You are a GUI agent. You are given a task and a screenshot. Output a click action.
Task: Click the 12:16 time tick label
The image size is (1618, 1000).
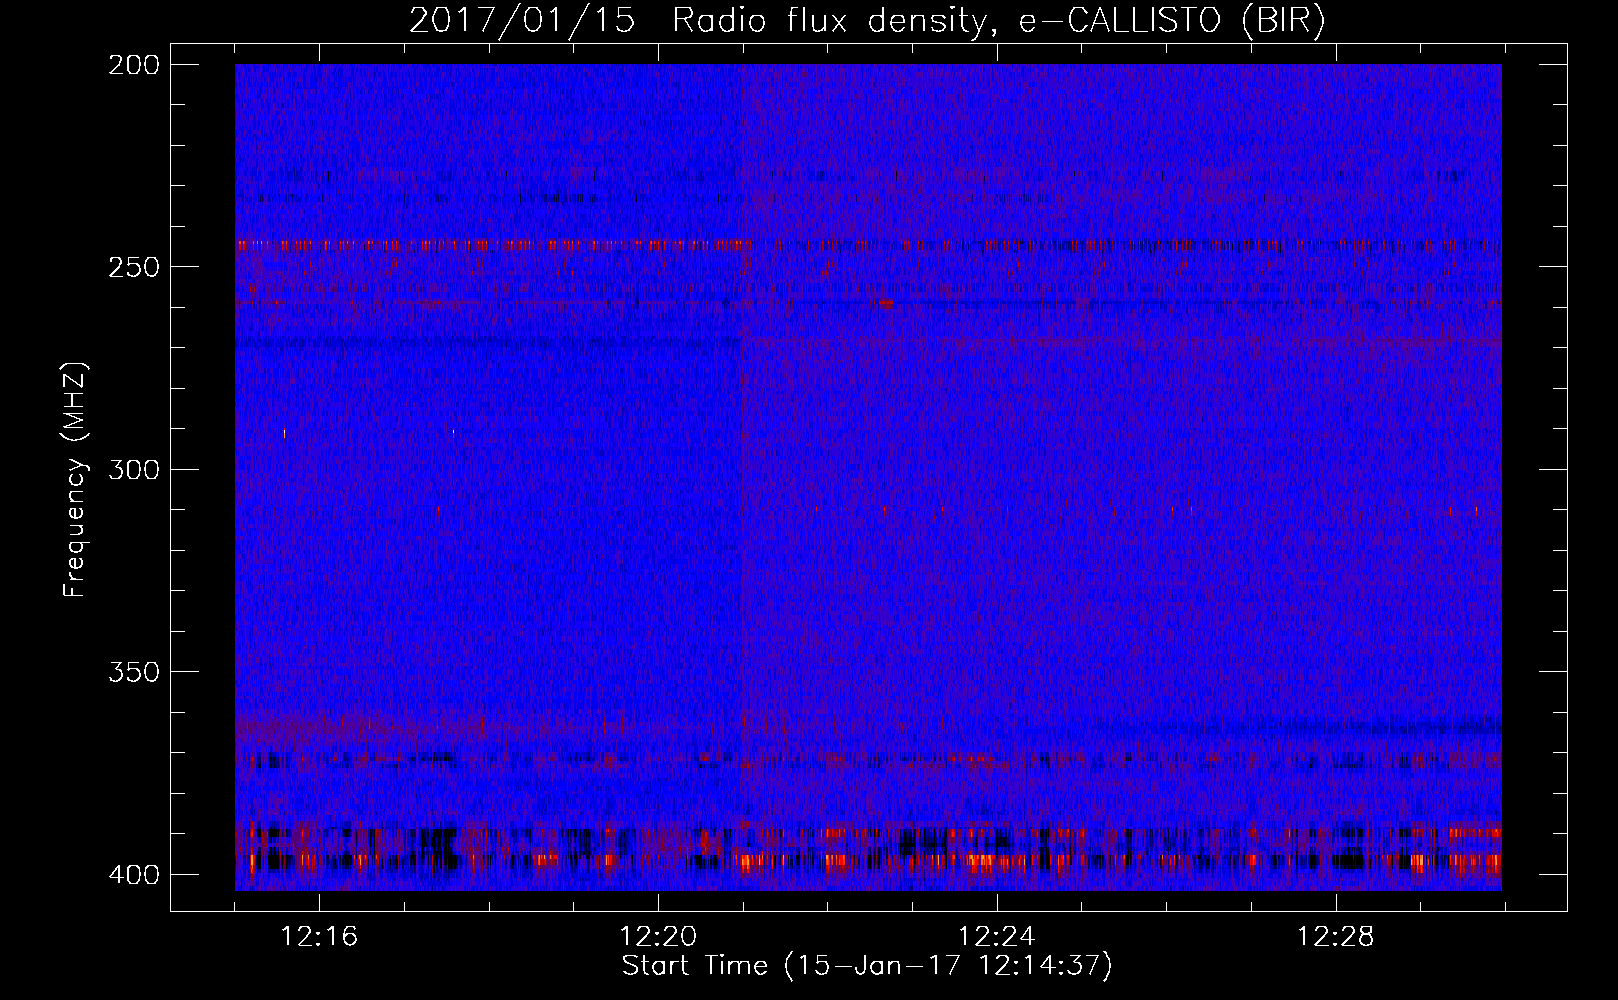pos(319,937)
